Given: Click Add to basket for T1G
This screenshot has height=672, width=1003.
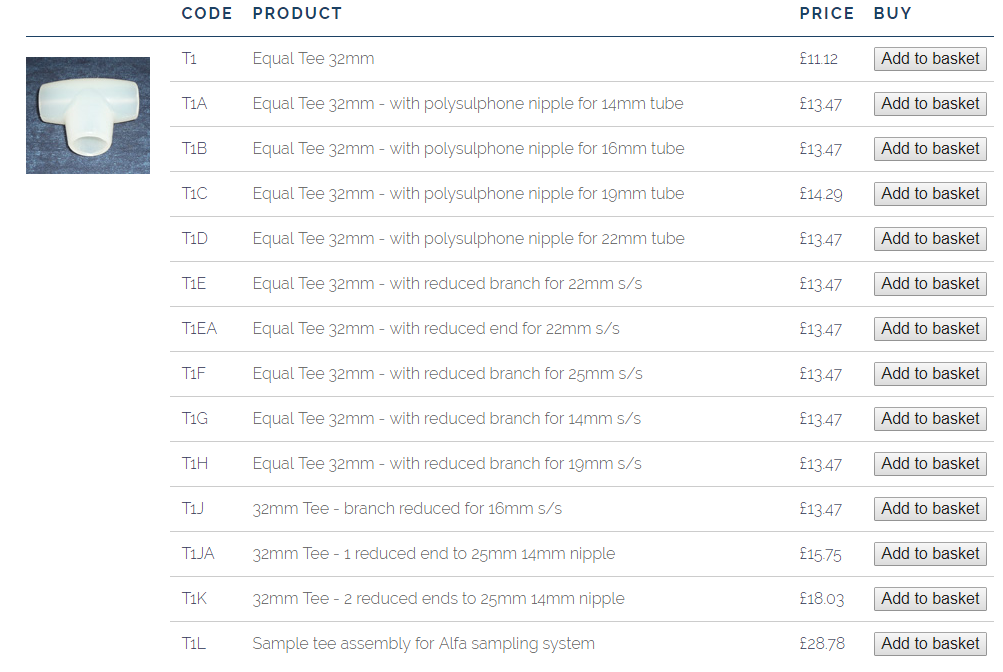Looking at the screenshot, I should click(x=930, y=419).
